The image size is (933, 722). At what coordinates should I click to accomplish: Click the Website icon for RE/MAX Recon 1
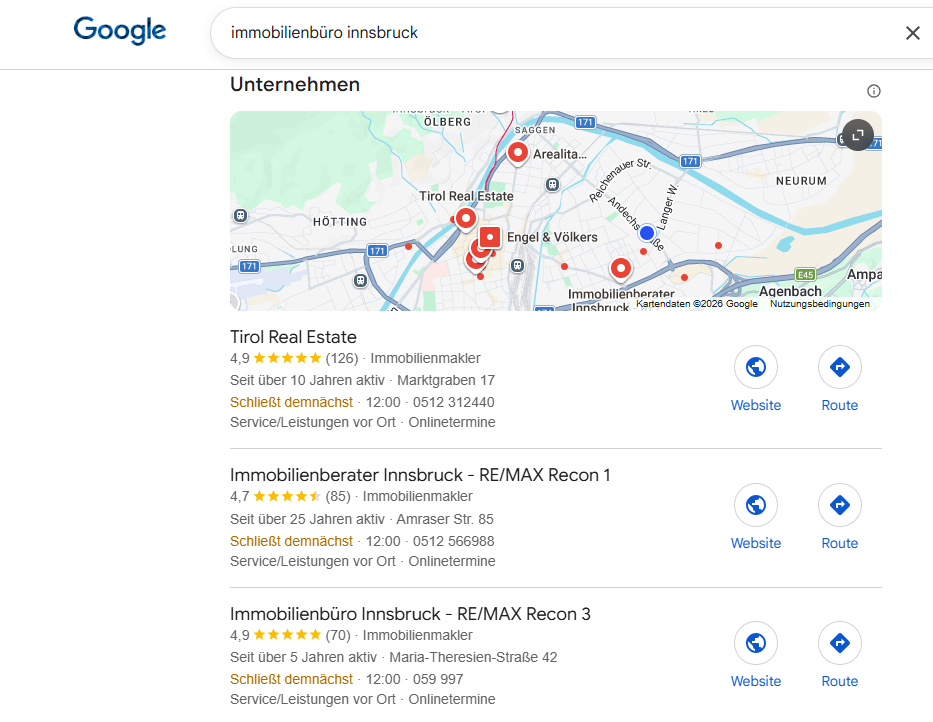pyautogui.click(x=755, y=505)
